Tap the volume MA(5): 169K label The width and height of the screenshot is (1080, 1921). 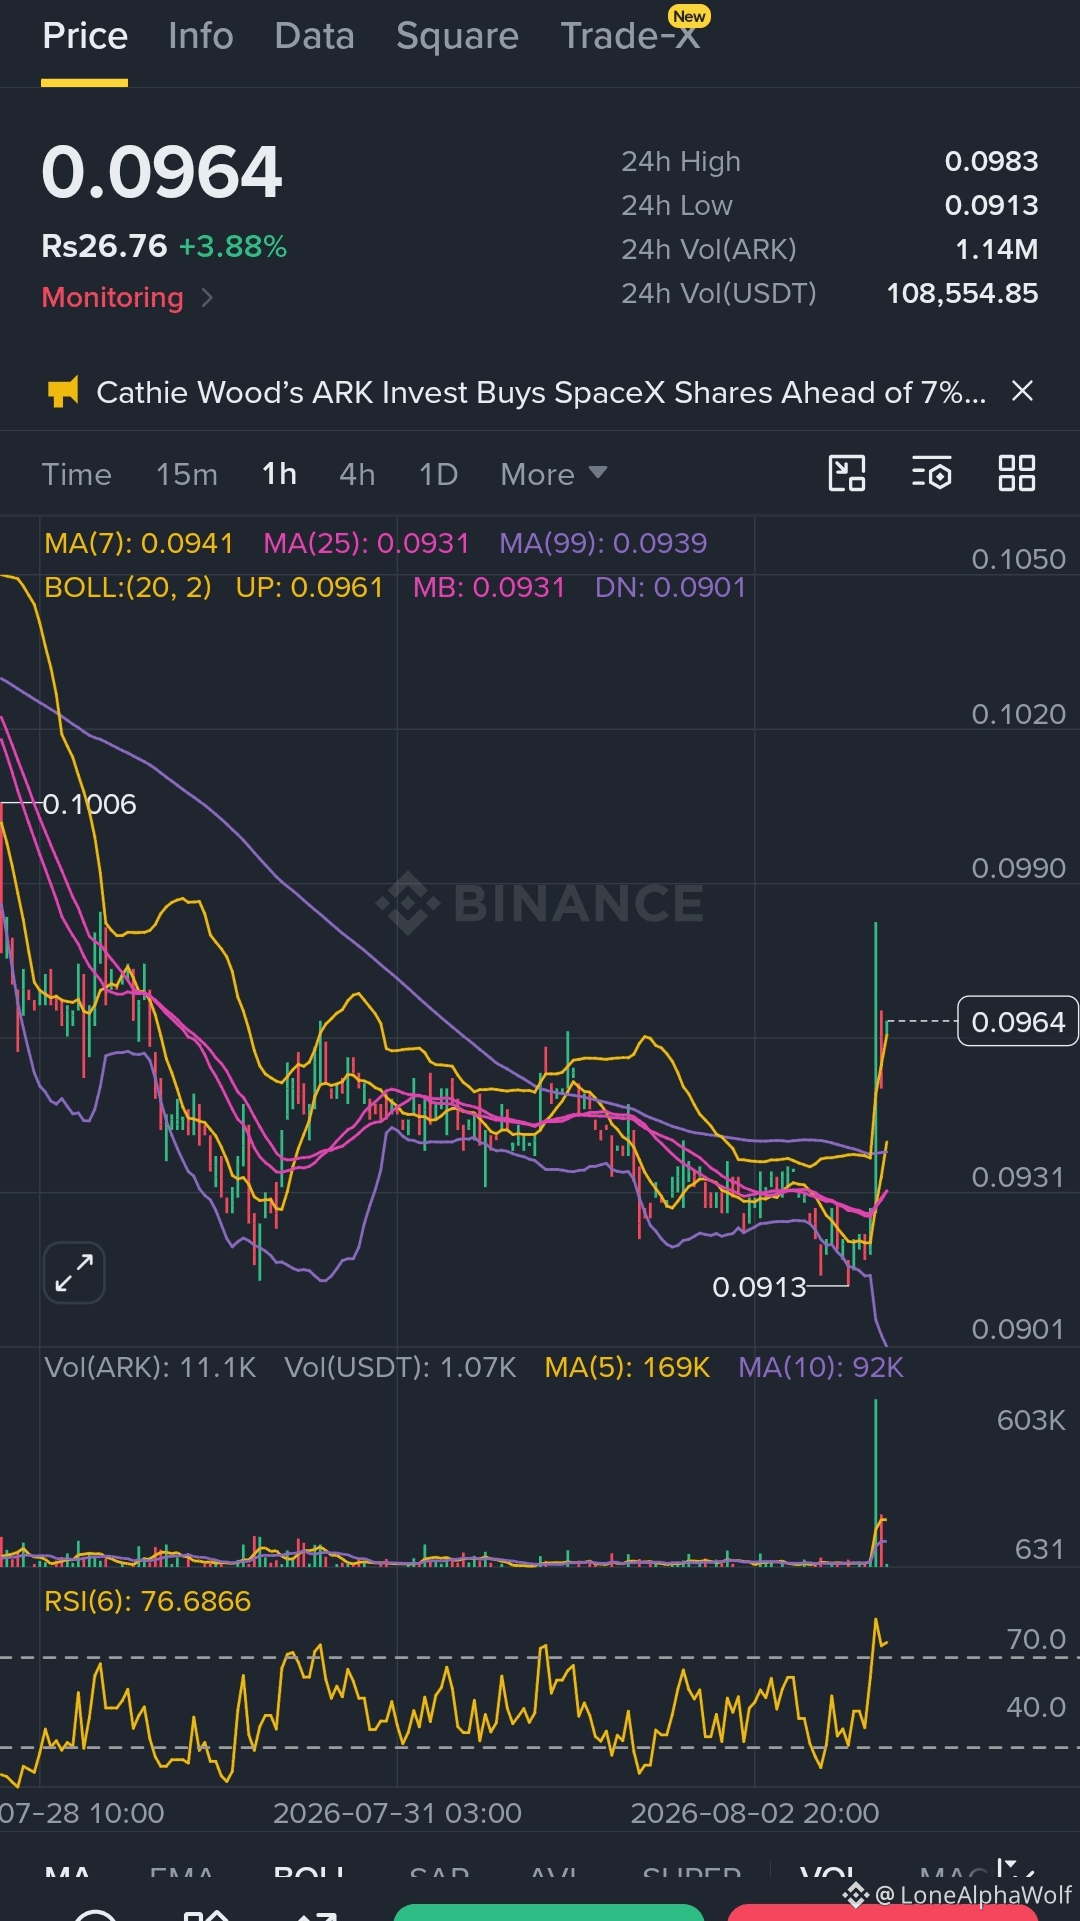(x=627, y=1367)
